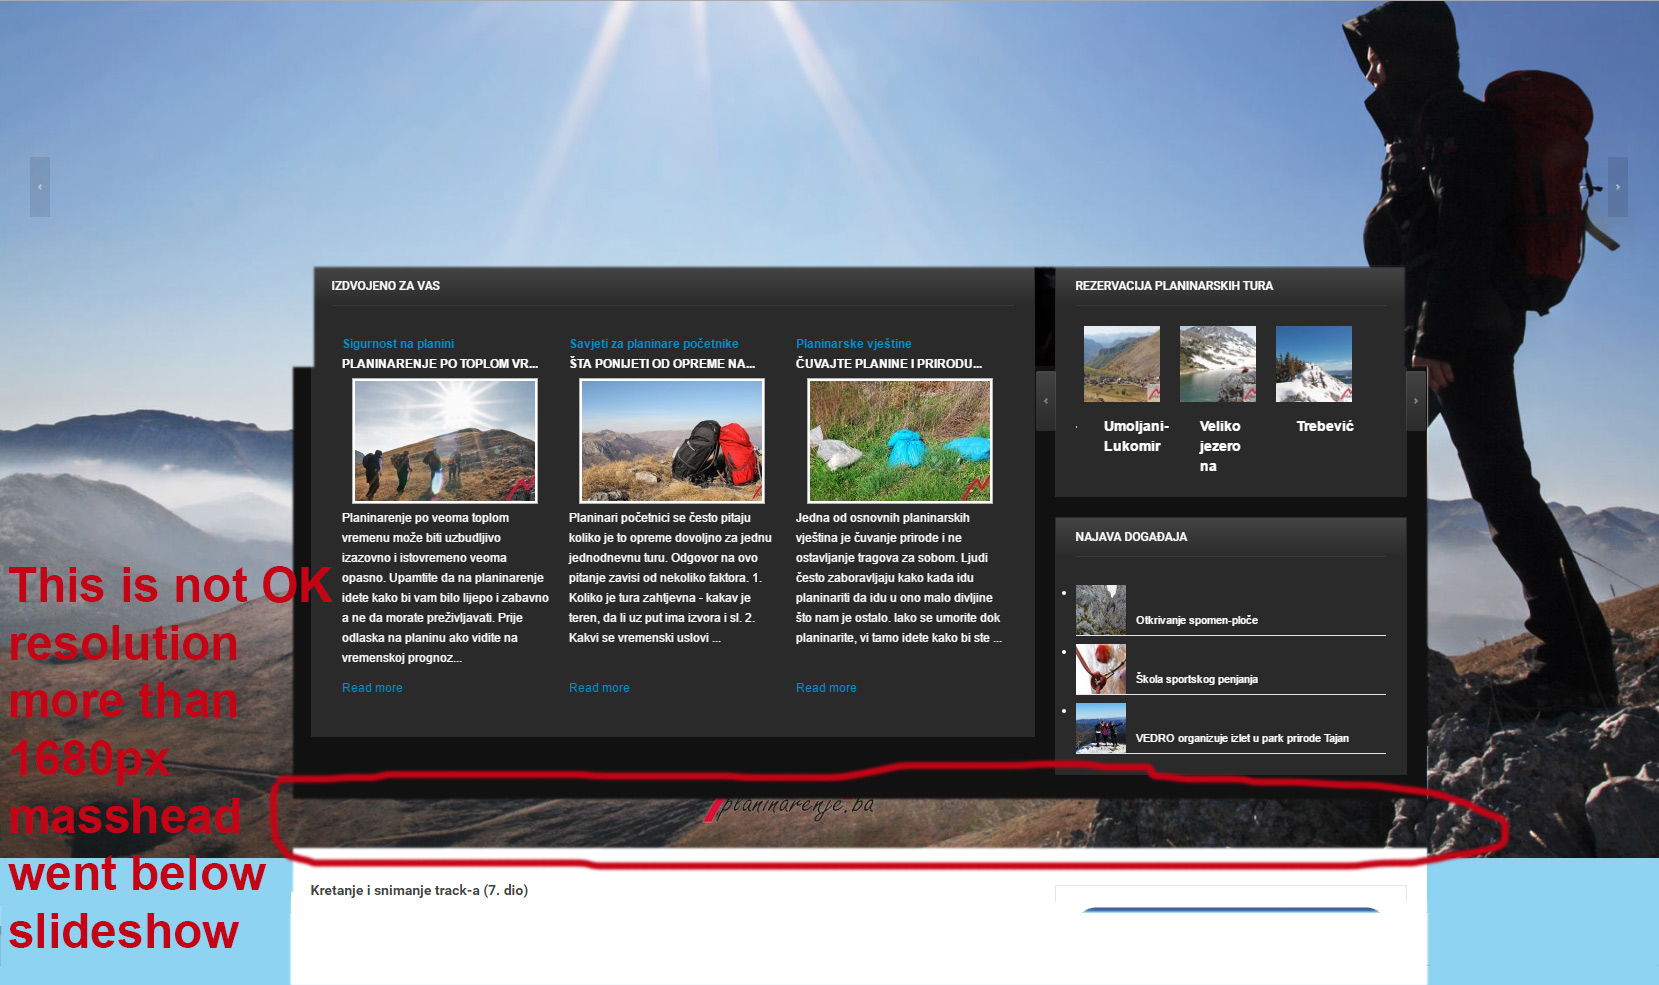
Task: Go to the previous slideshow image
Action: 40,187
